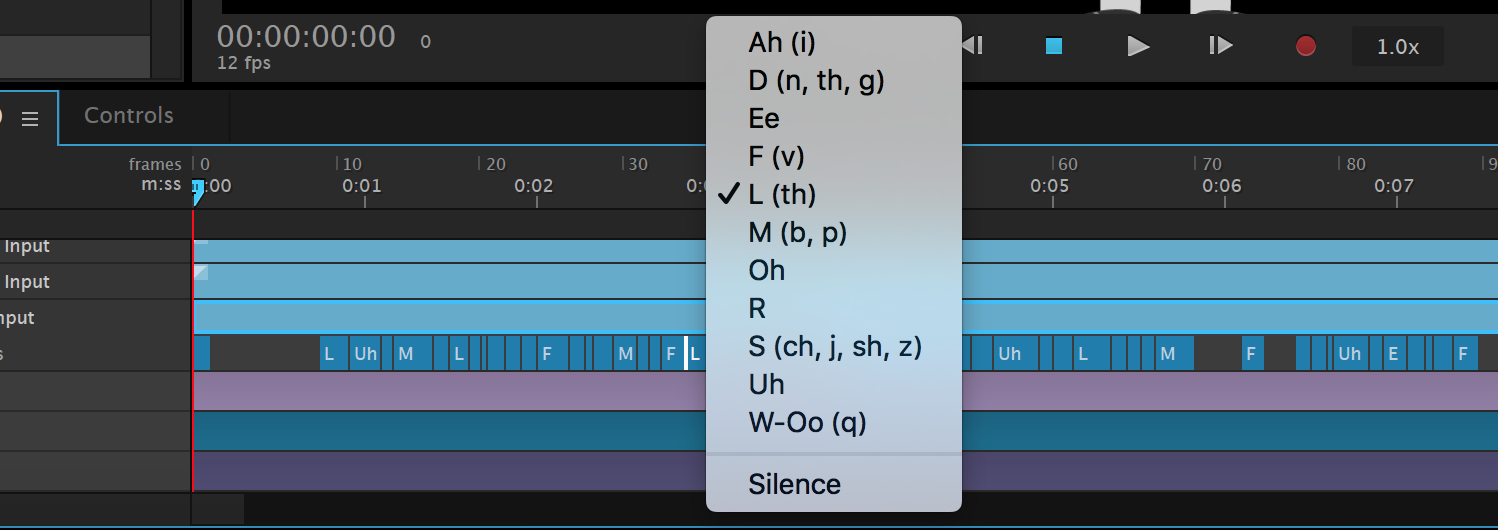Click the red Record button

pos(1305,46)
